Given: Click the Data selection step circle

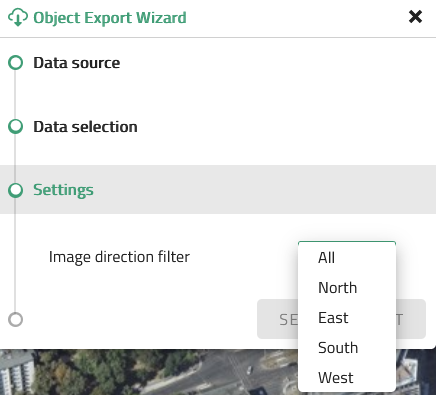Looking at the screenshot, I should click(15, 126).
